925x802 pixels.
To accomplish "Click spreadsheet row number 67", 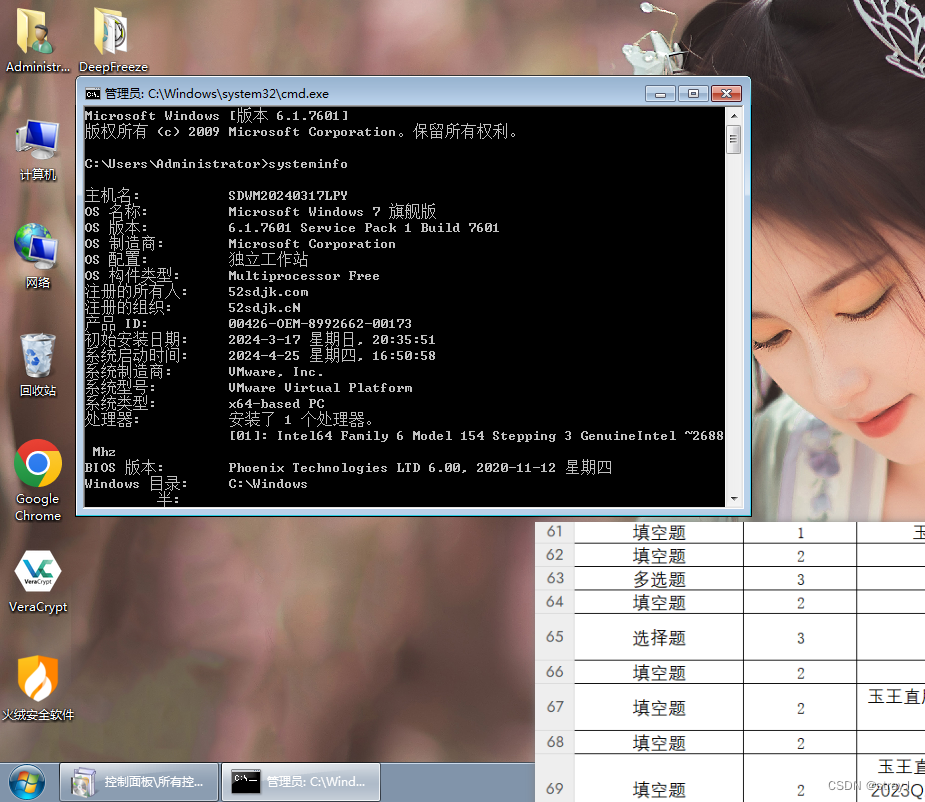I will coord(555,707).
